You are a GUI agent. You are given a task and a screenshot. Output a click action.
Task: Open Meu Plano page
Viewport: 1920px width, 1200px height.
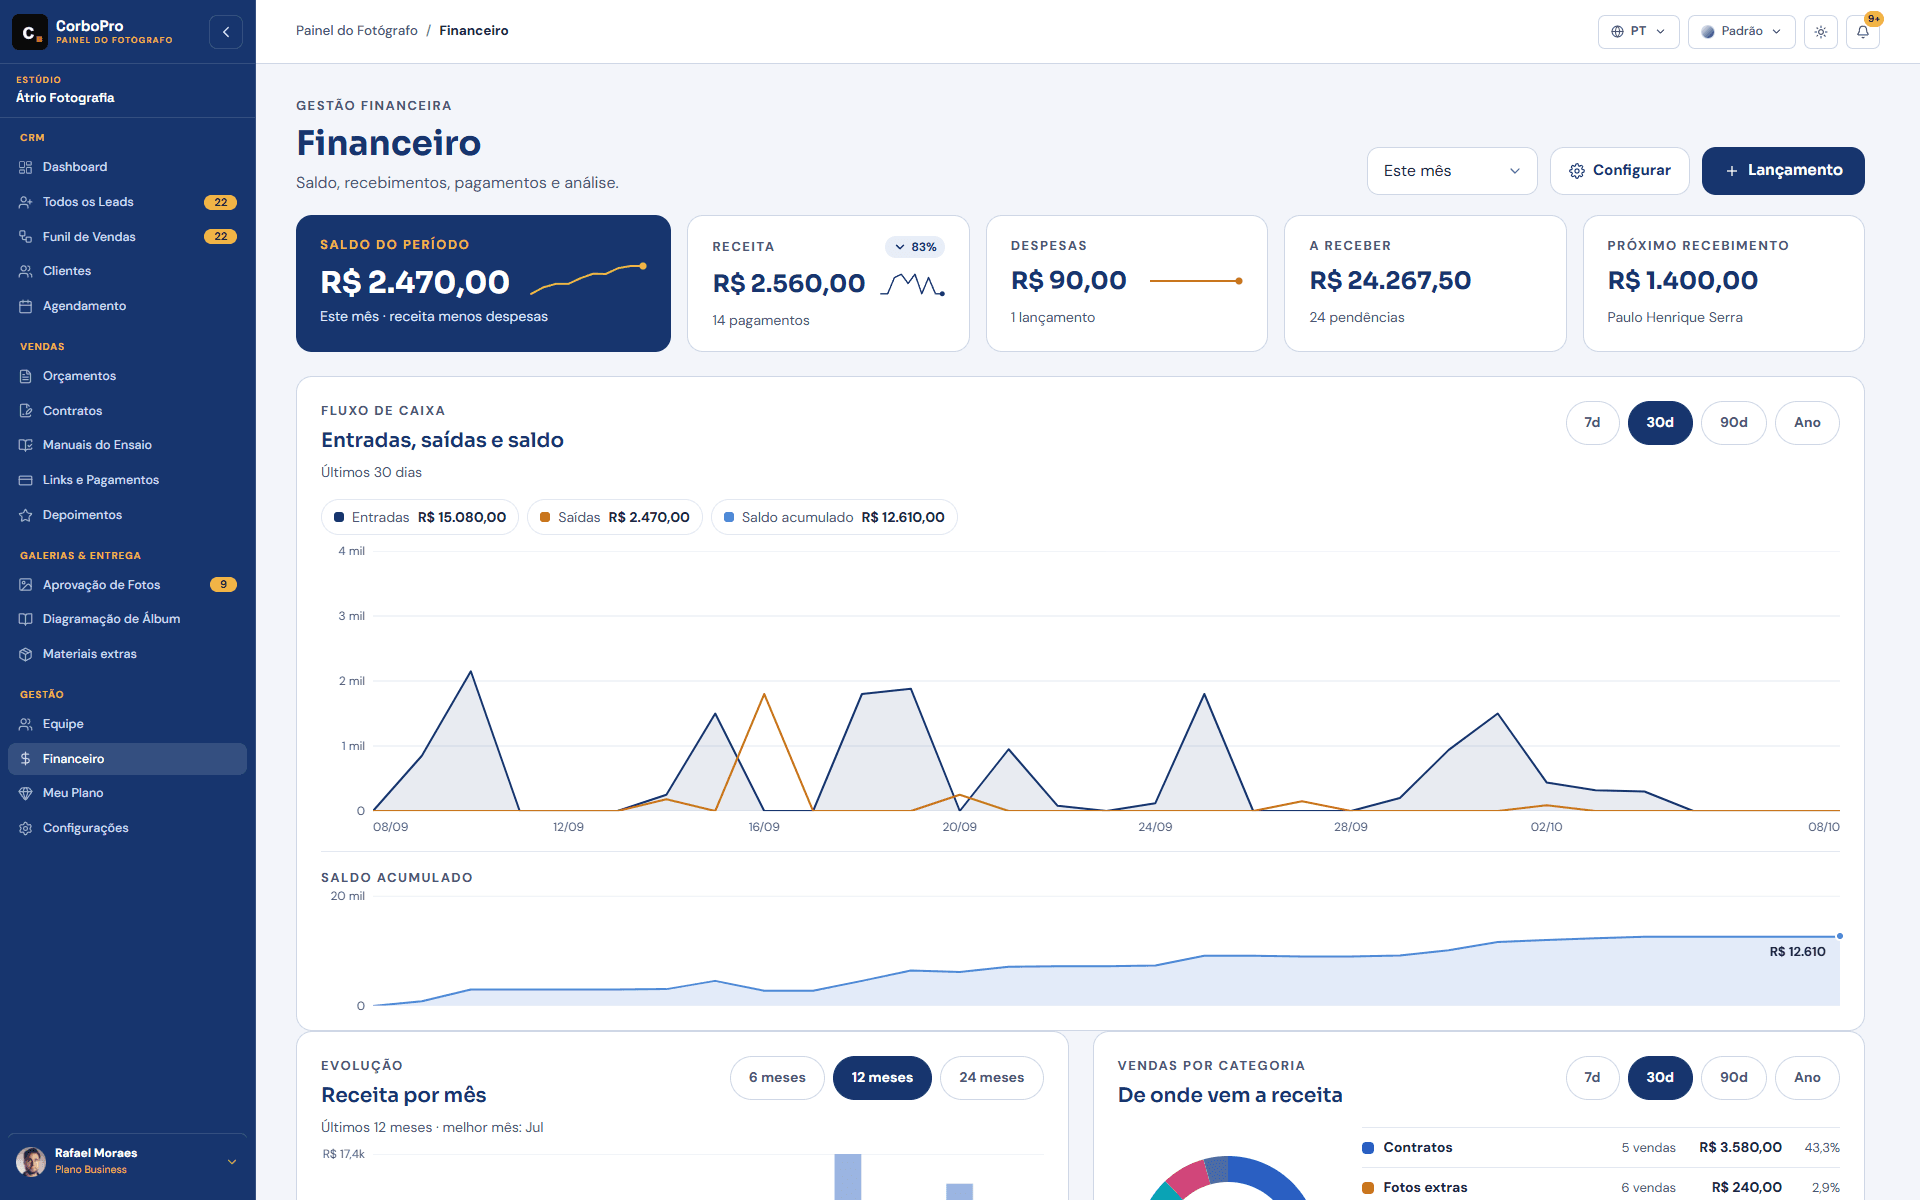point(127,793)
